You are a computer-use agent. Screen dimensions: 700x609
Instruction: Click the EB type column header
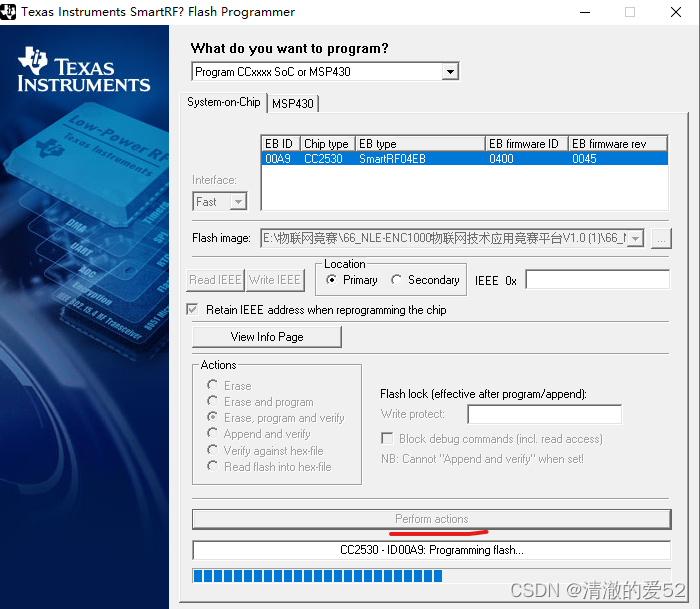420,144
